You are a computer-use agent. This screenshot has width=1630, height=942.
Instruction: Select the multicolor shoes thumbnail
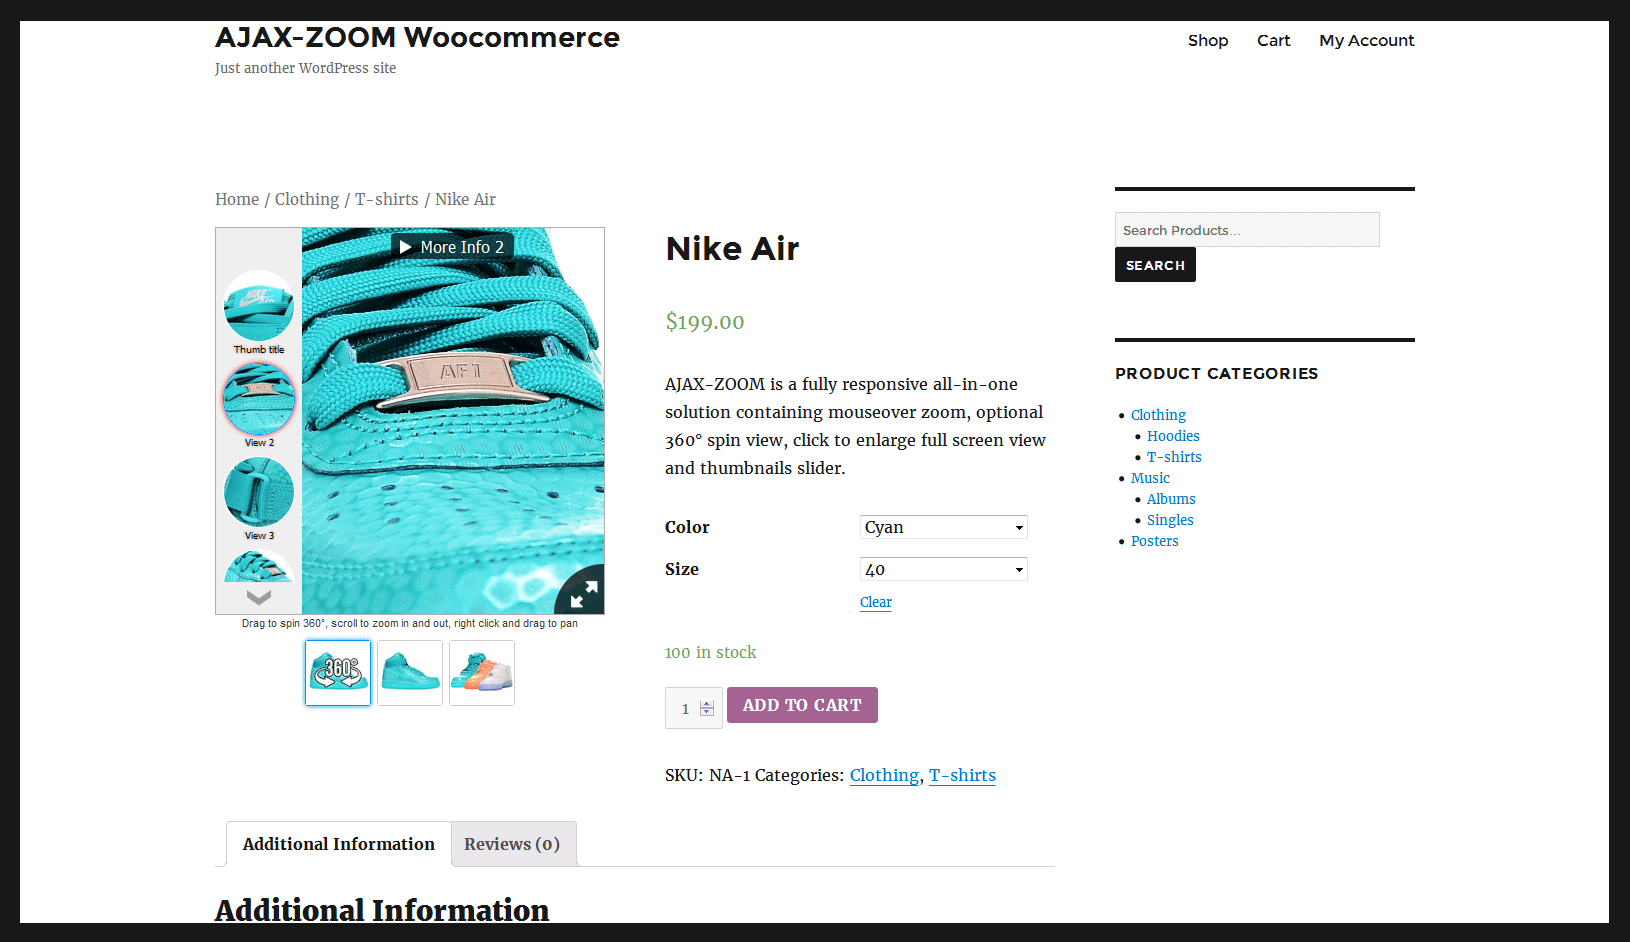pyautogui.click(x=482, y=673)
